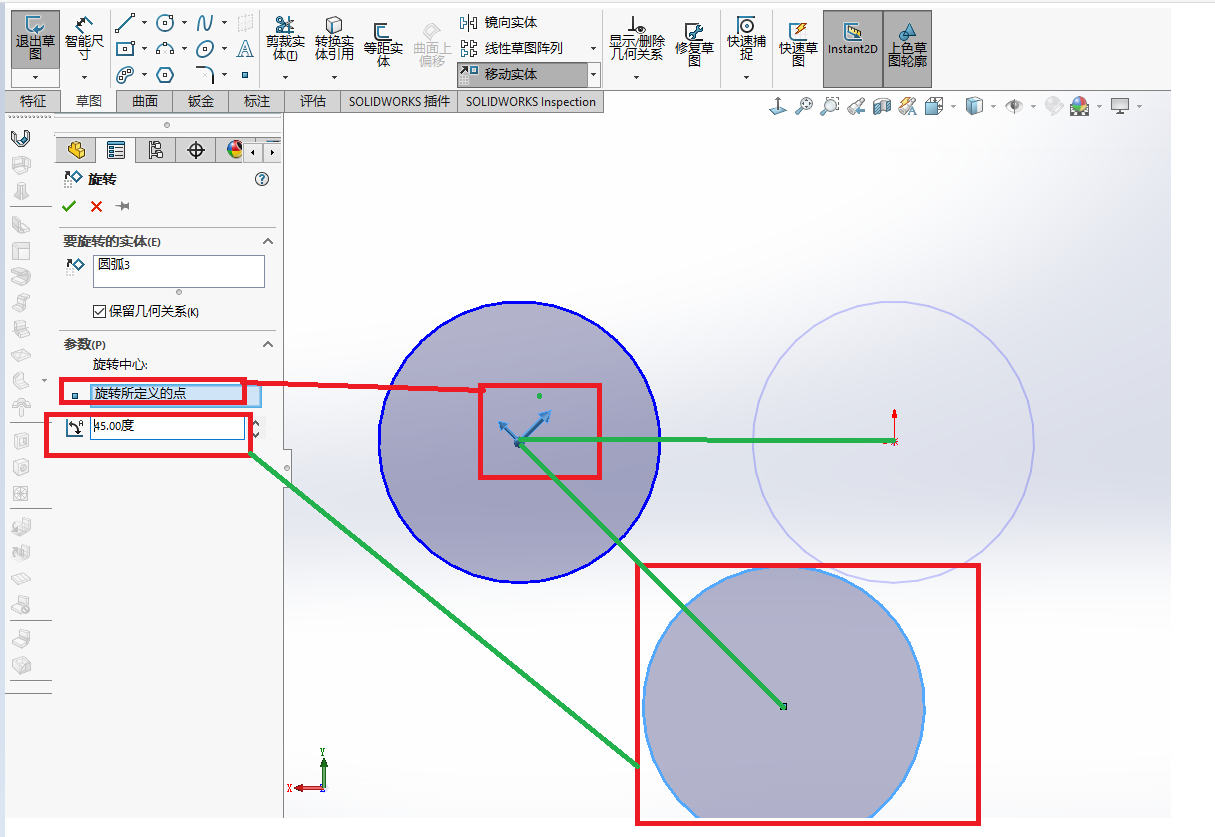Open the SOLIDWORKS Inspection tab
This screenshot has width=1215, height=837.
[530, 101]
